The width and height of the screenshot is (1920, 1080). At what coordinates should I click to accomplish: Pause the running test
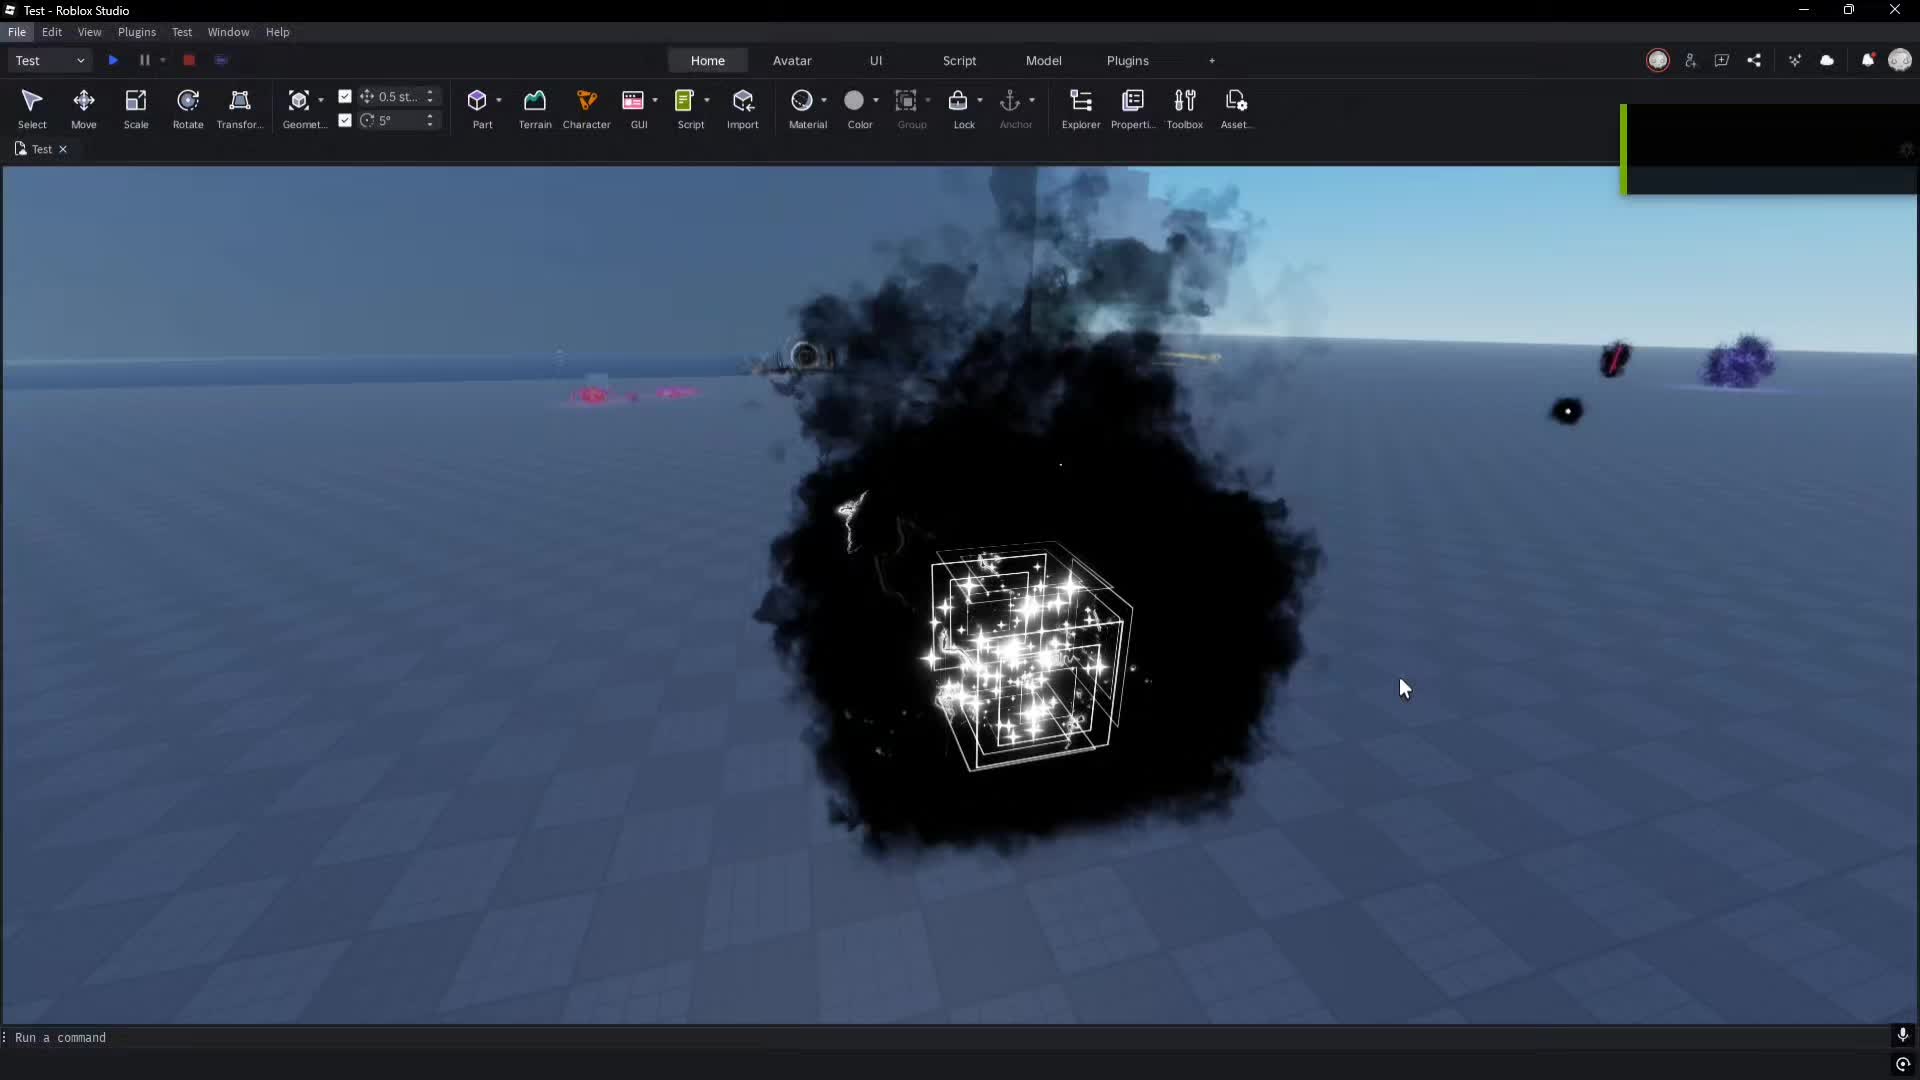pyautogui.click(x=144, y=61)
